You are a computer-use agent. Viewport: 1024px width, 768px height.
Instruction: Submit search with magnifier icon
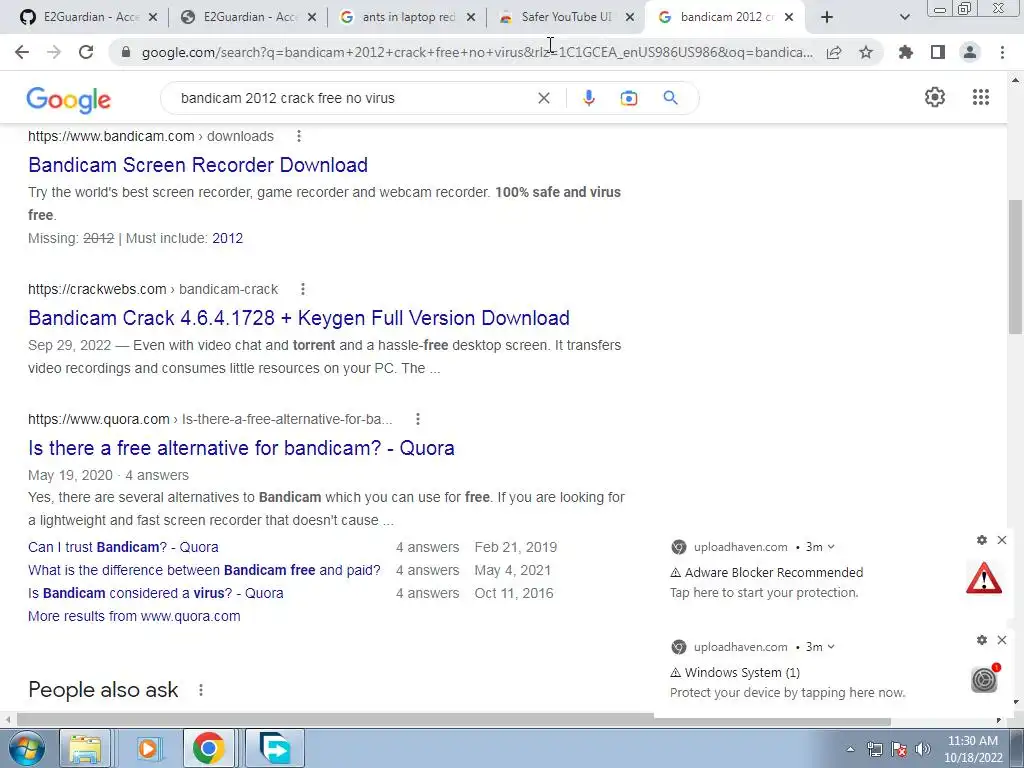click(x=670, y=98)
